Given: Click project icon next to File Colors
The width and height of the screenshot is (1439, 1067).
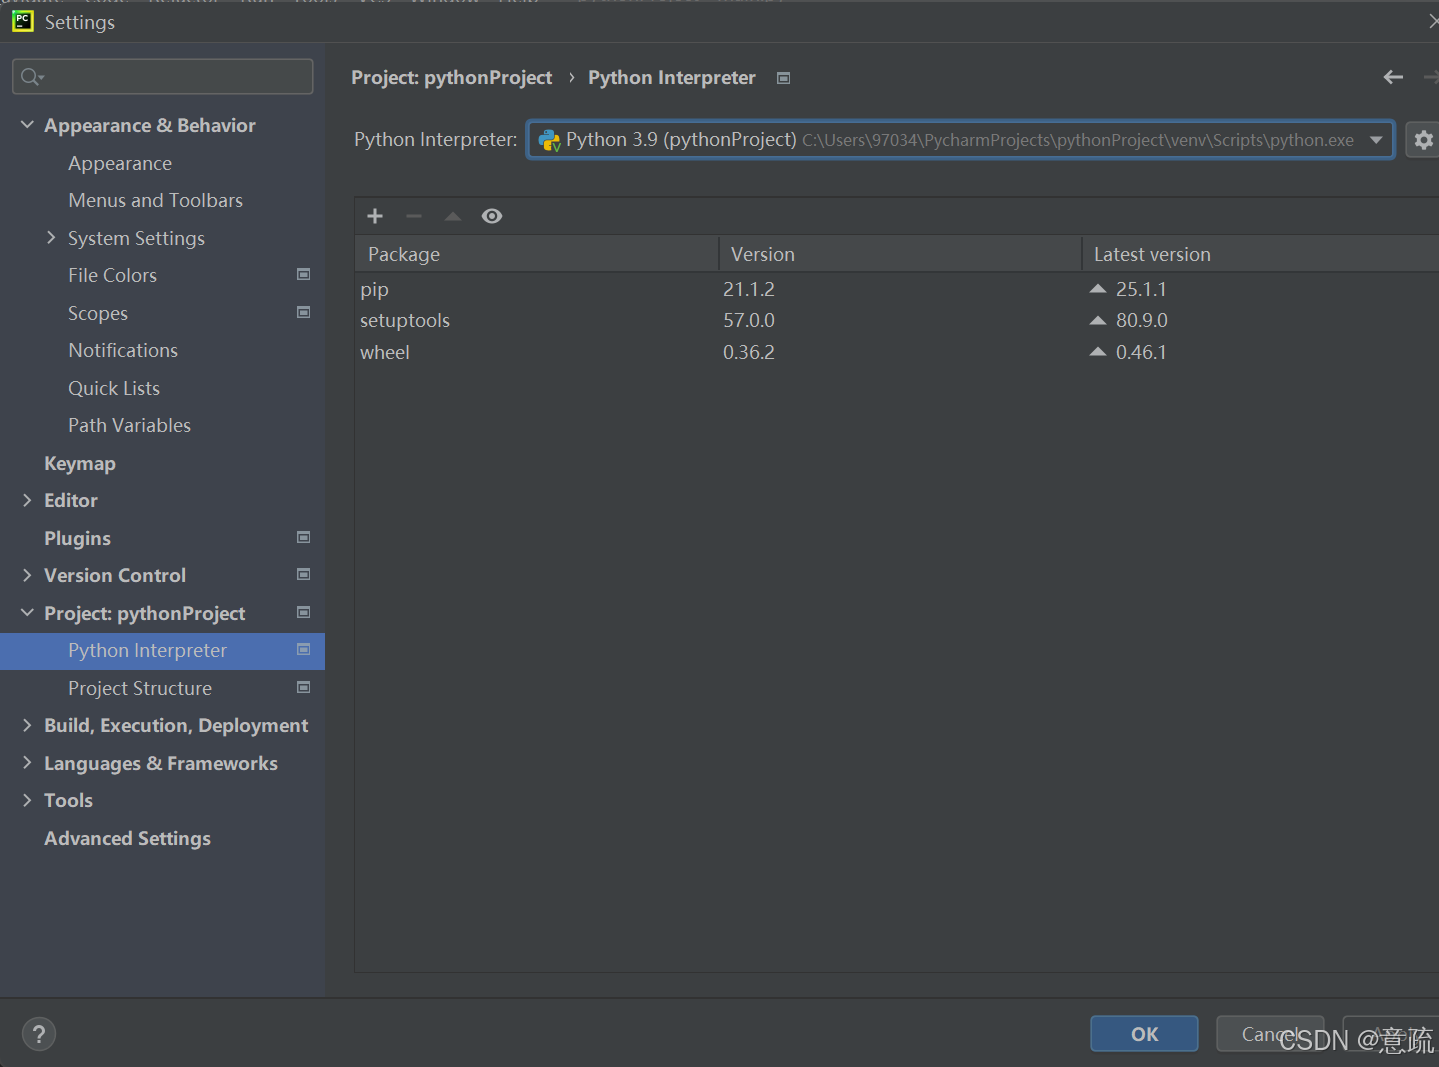Looking at the screenshot, I should (304, 274).
